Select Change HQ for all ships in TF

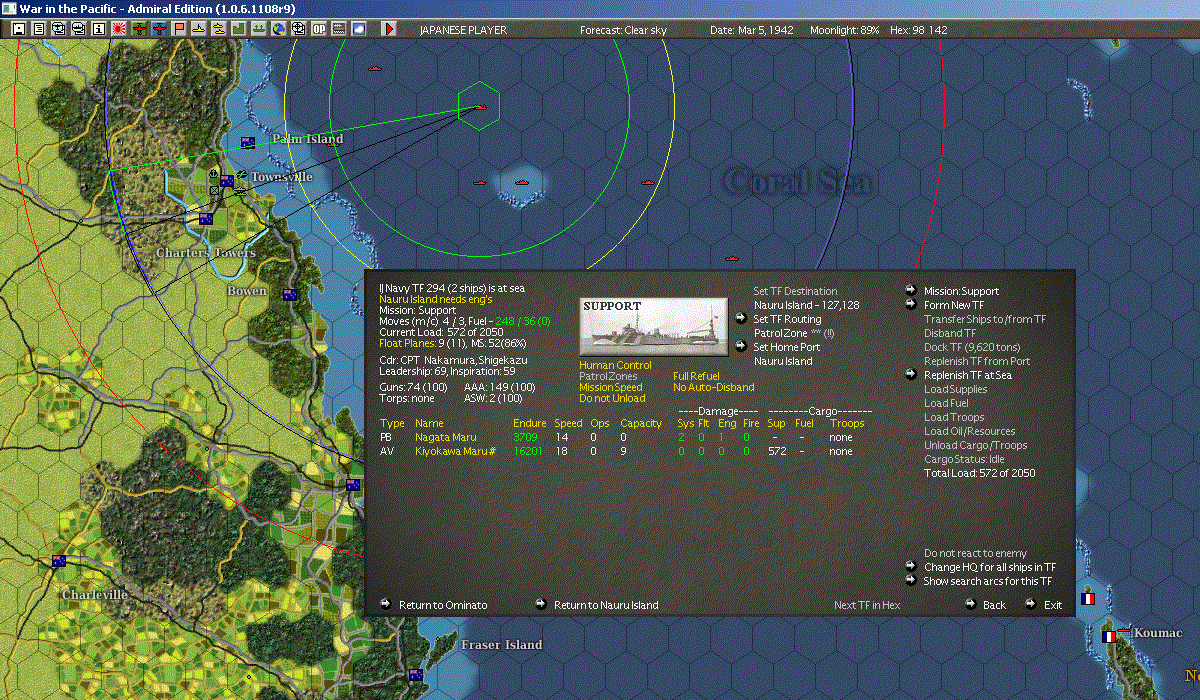(x=989, y=568)
